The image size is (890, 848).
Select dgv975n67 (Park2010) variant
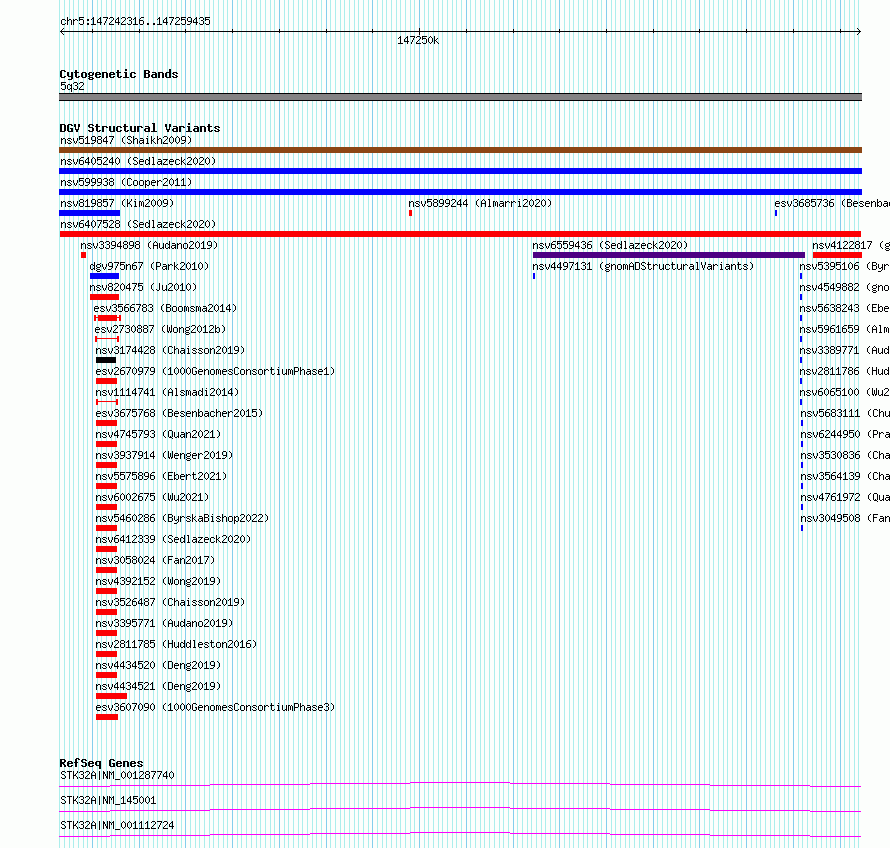pos(149,266)
